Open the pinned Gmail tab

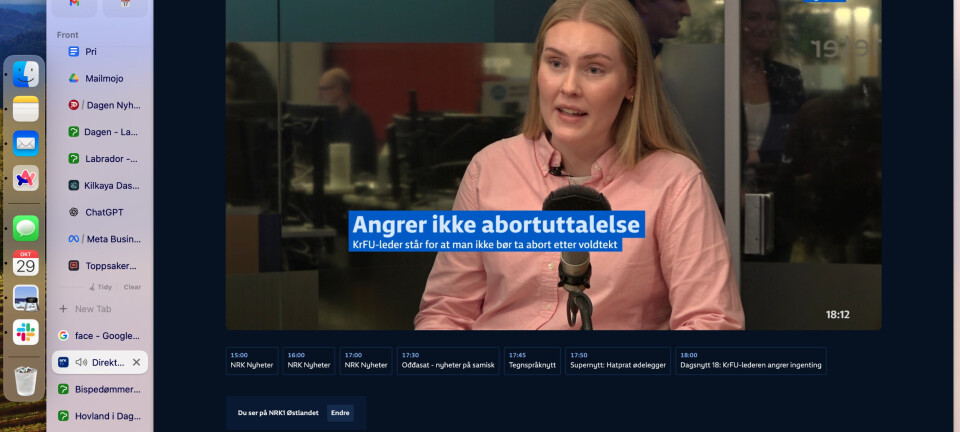74,5
